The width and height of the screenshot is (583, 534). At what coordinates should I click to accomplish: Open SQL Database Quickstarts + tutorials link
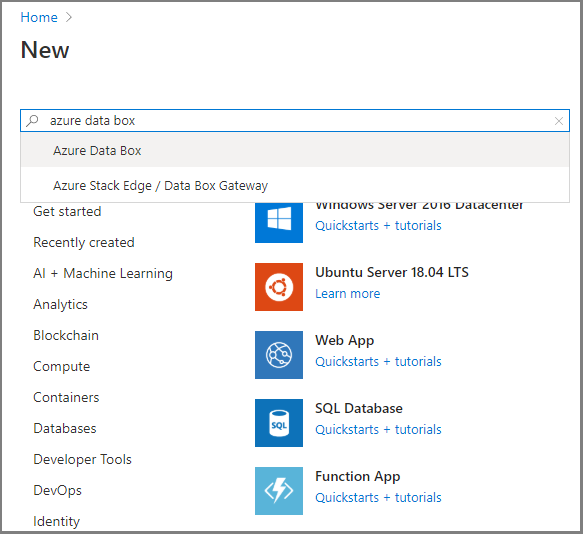point(378,430)
